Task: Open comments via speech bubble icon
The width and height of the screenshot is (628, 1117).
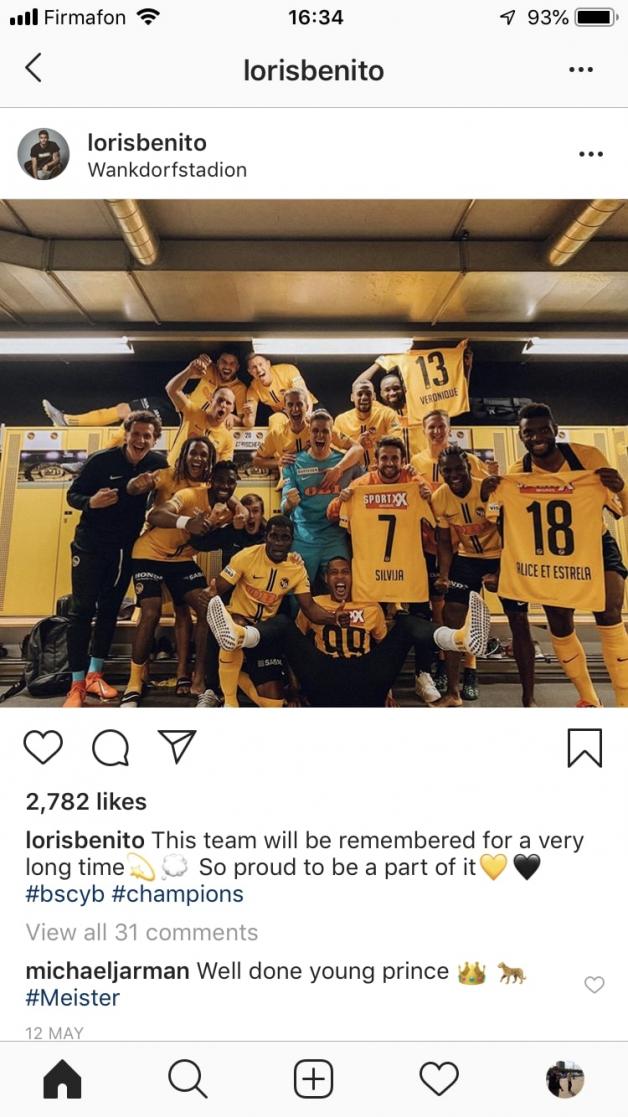Action: point(110,748)
